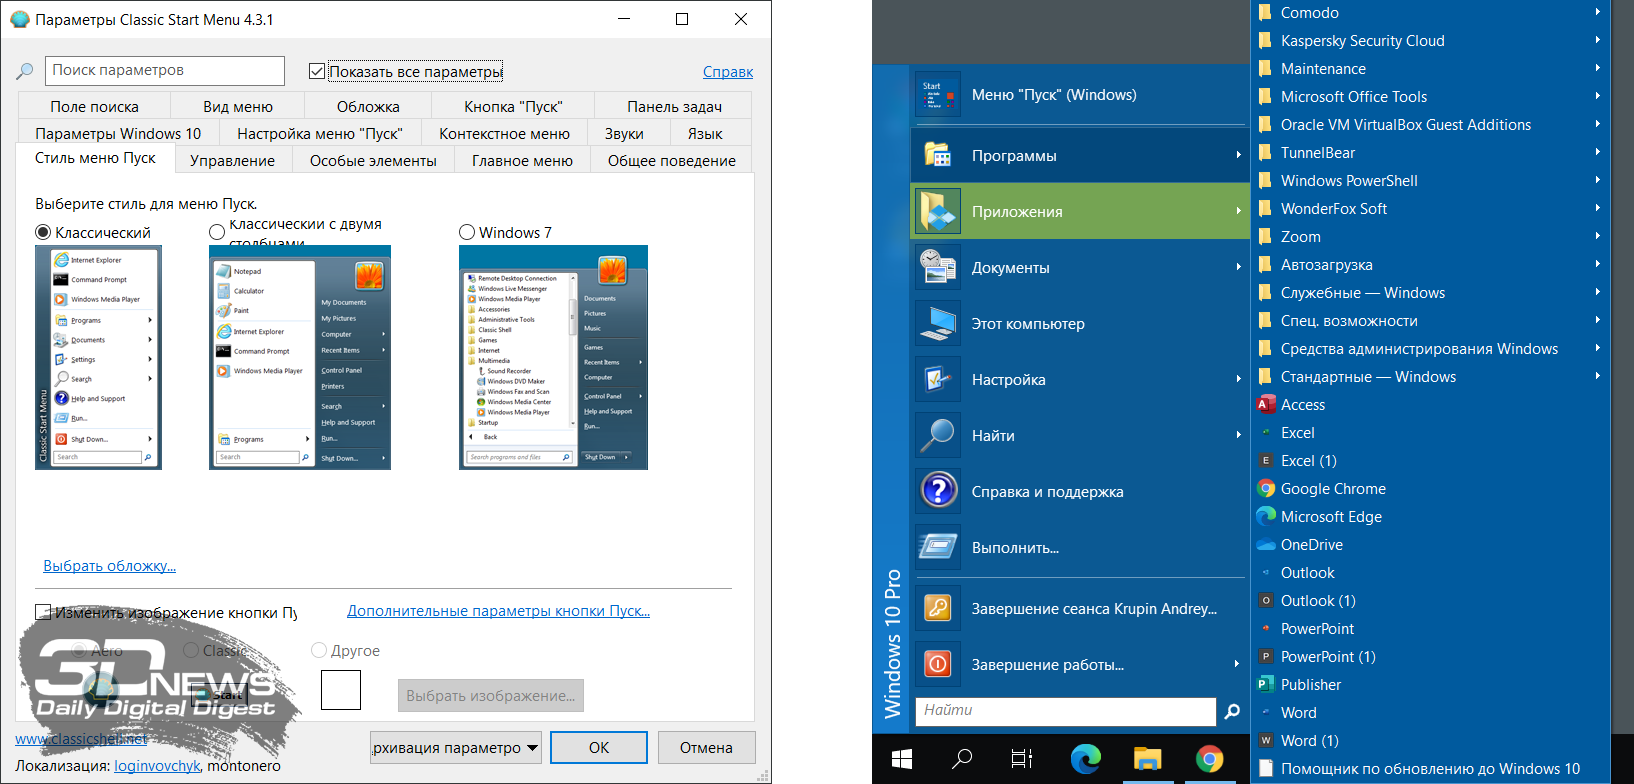Open 'Дополнительные параметры кнопки Пуск' link
The width and height of the screenshot is (1634, 784).
pyautogui.click(x=498, y=611)
